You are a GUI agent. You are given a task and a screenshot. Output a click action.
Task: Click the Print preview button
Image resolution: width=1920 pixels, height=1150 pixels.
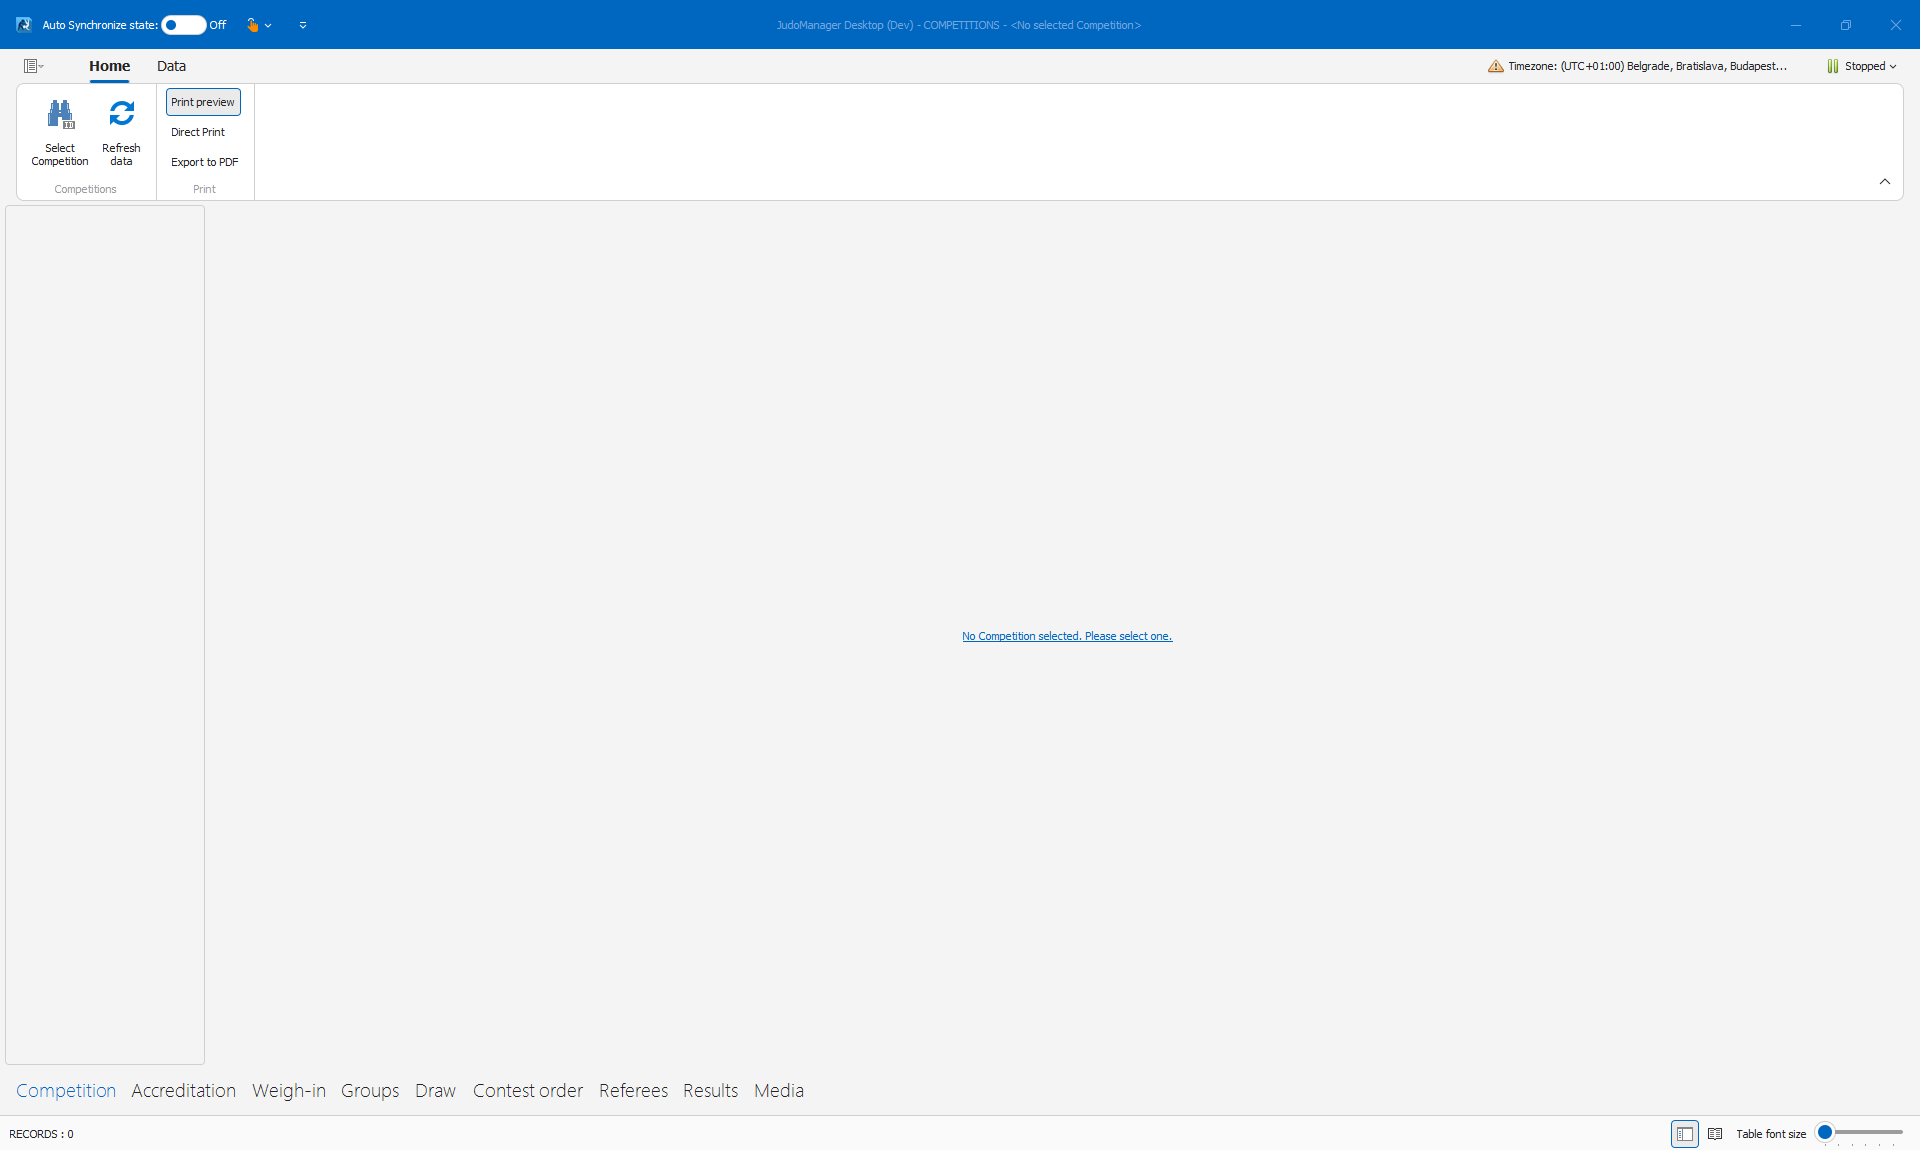coord(203,102)
